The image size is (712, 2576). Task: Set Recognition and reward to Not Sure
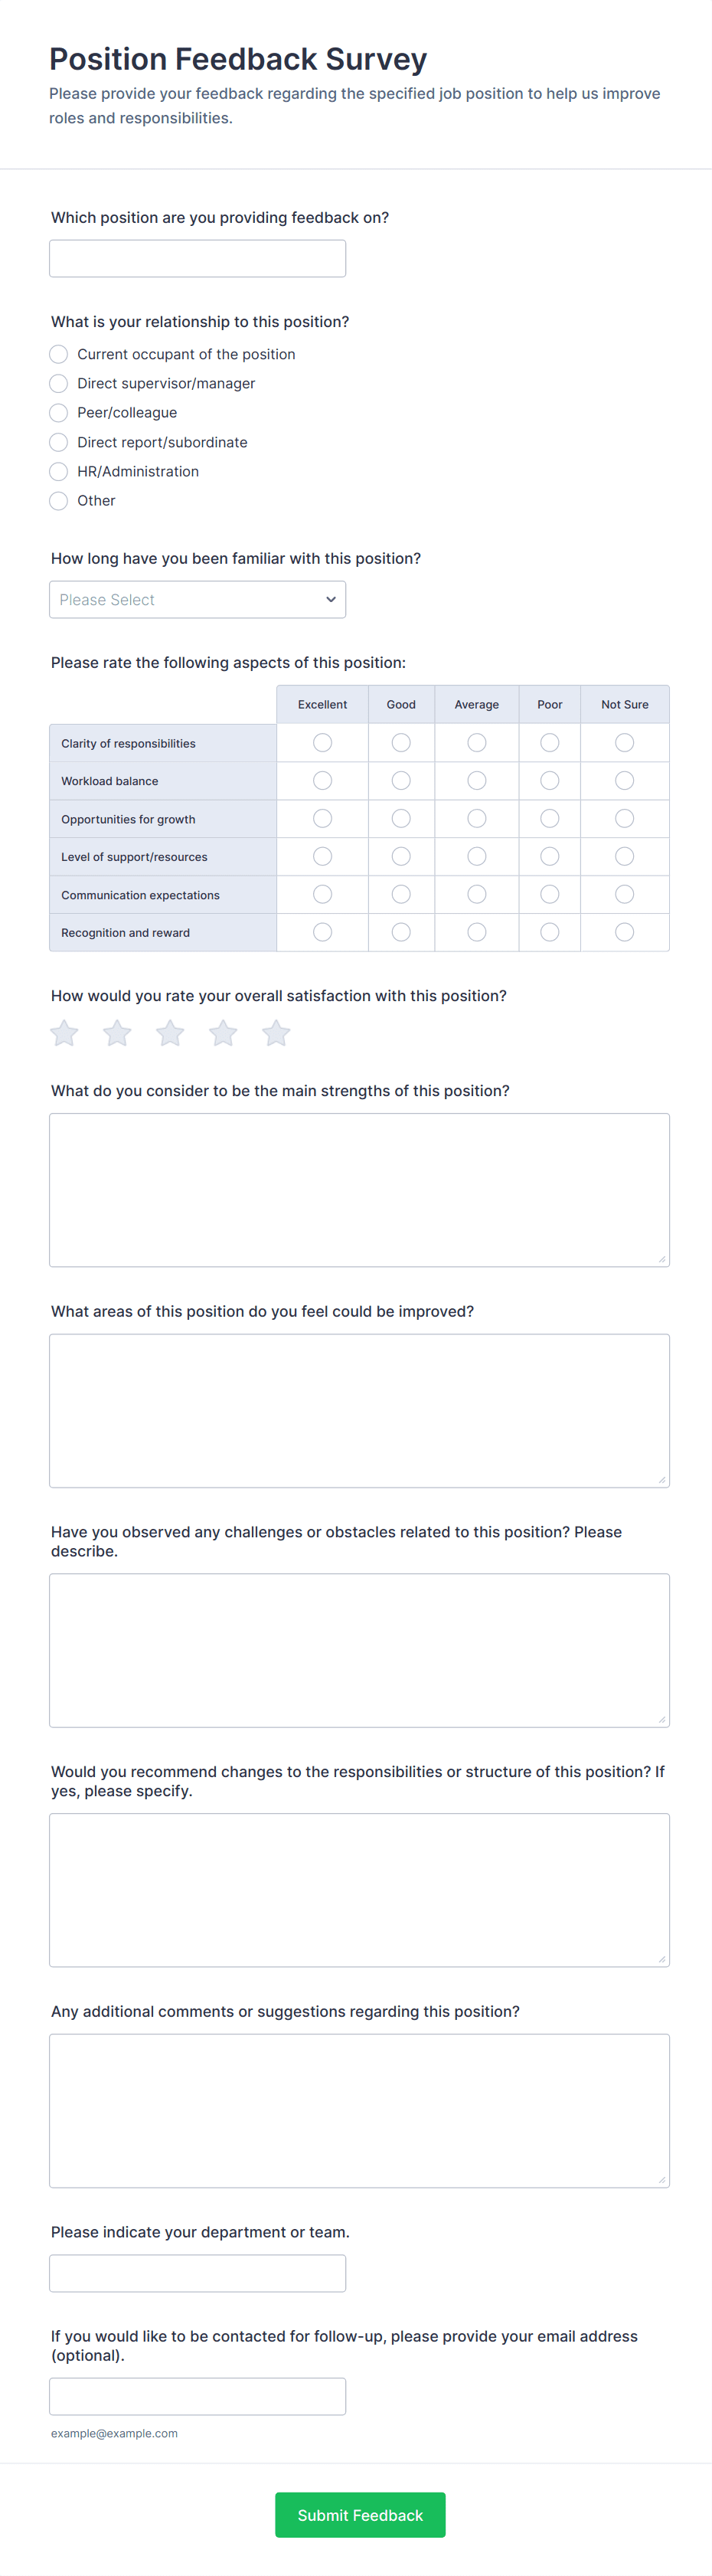(x=624, y=932)
